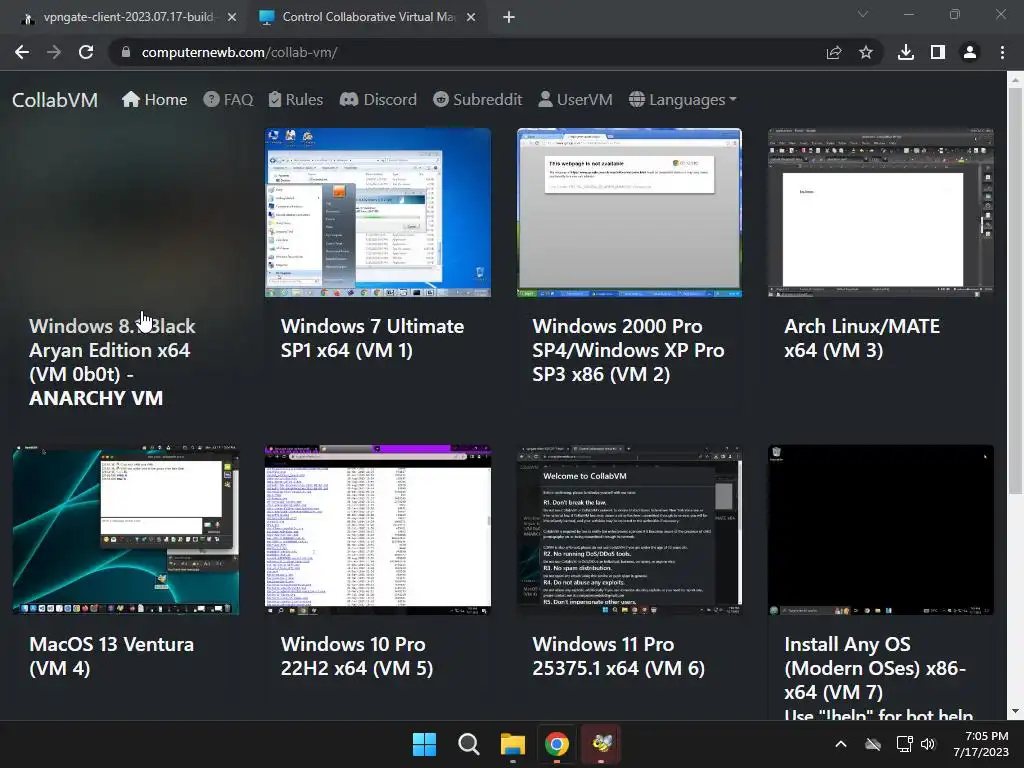This screenshot has height=768, width=1024.
Task: Click the Arch Linux/MATE x64 title
Action: (x=862, y=338)
